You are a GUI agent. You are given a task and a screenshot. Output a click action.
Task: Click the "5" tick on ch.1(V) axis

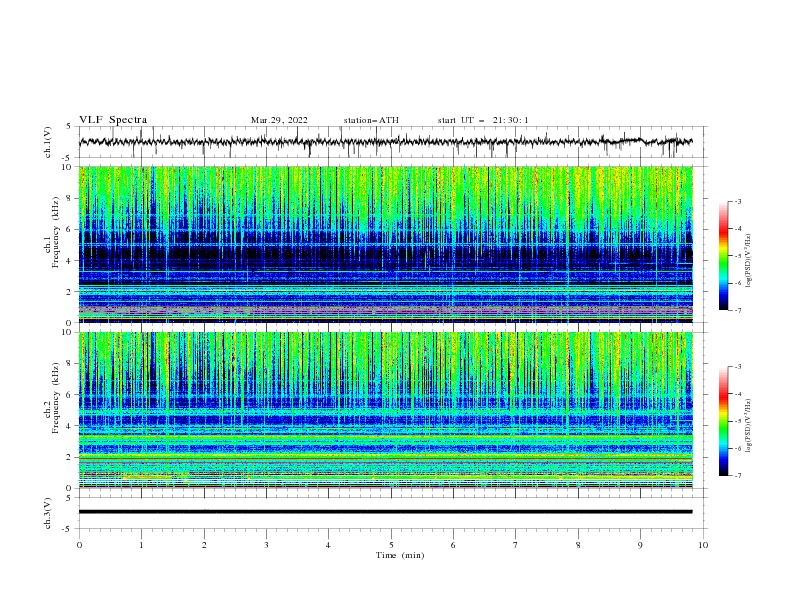pos(68,127)
